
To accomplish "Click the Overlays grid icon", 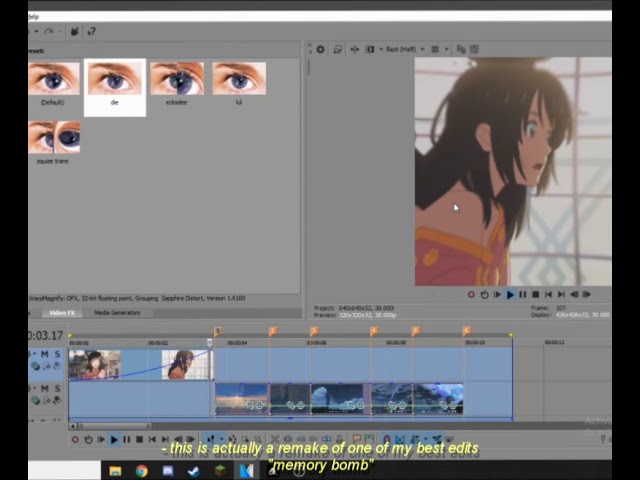I will pyautogui.click(x=436, y=49).
